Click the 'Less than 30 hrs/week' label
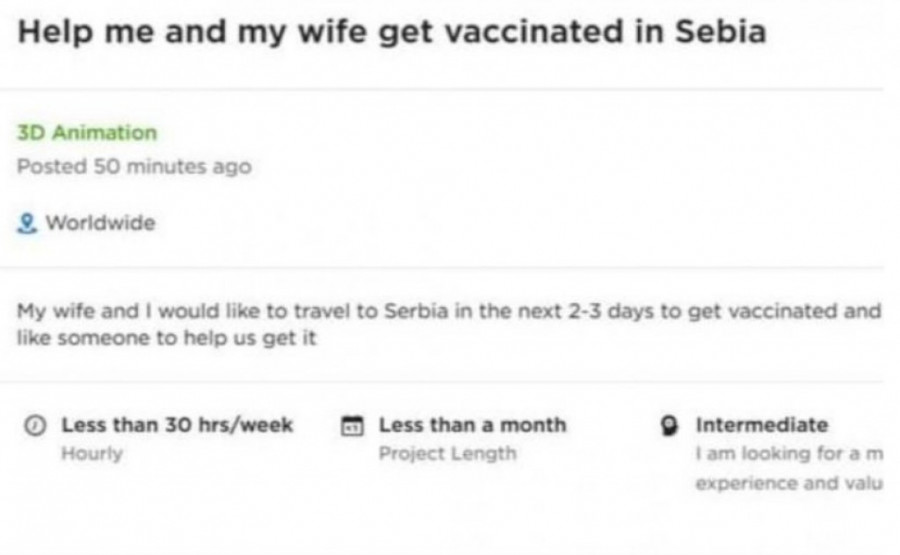The height and width of the screenshot is (555, 900). click(177, 425)
